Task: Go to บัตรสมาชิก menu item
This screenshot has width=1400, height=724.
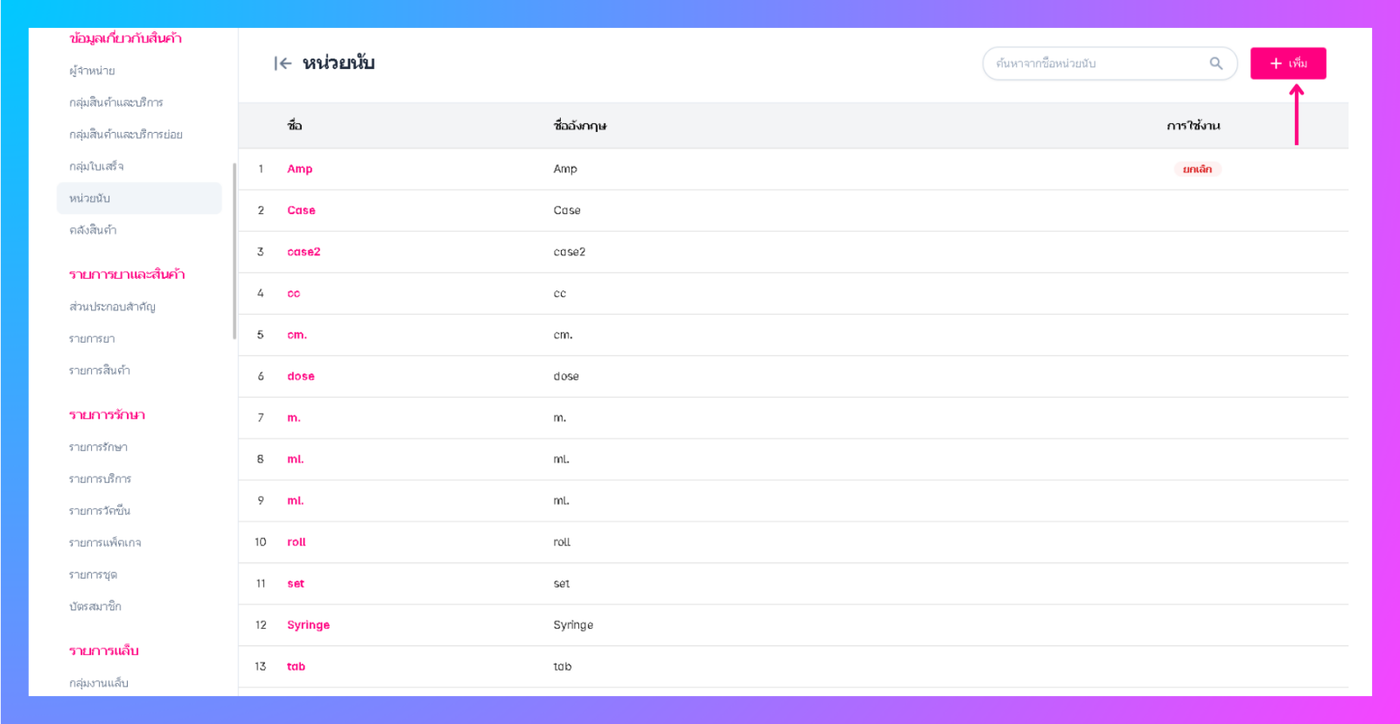Action: tap(95, 607)
